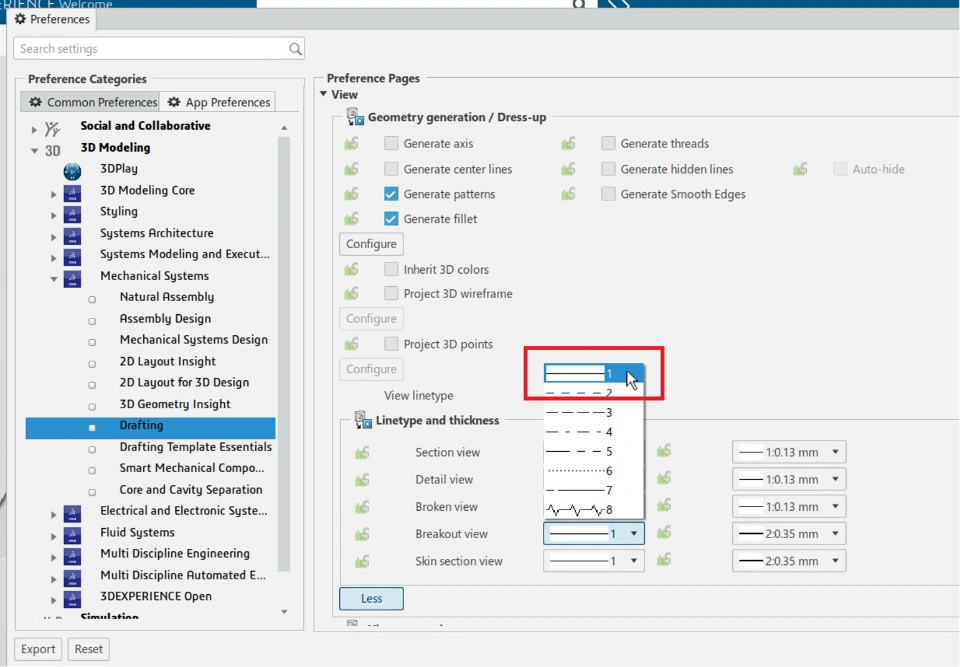Click the lock icon left of Broken view
This screenshot has height=667, width=960.
tap(362, 507)
